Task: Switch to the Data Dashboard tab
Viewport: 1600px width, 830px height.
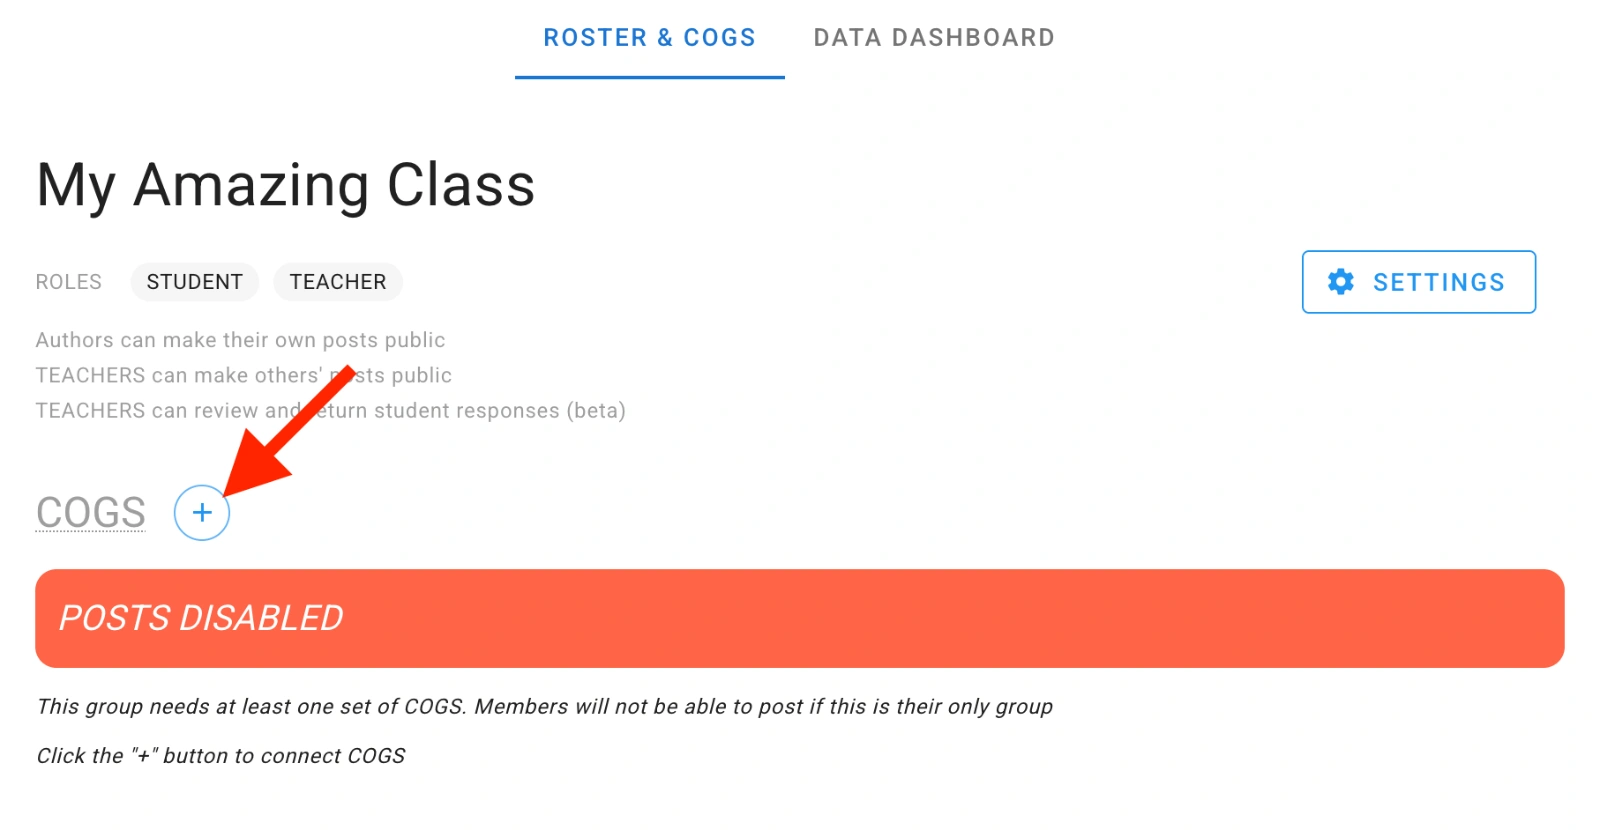Action: click(934, 38)
